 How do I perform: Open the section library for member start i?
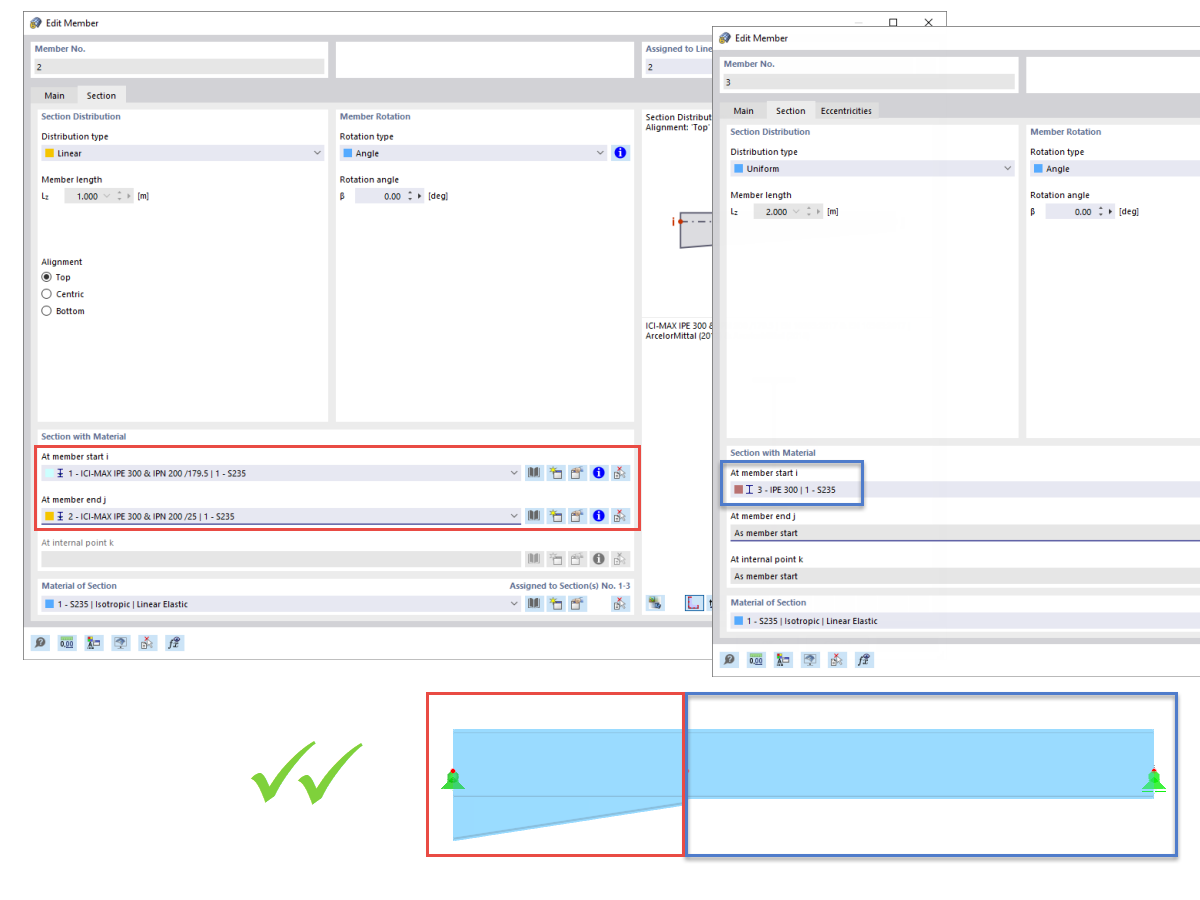pos(534,472)
